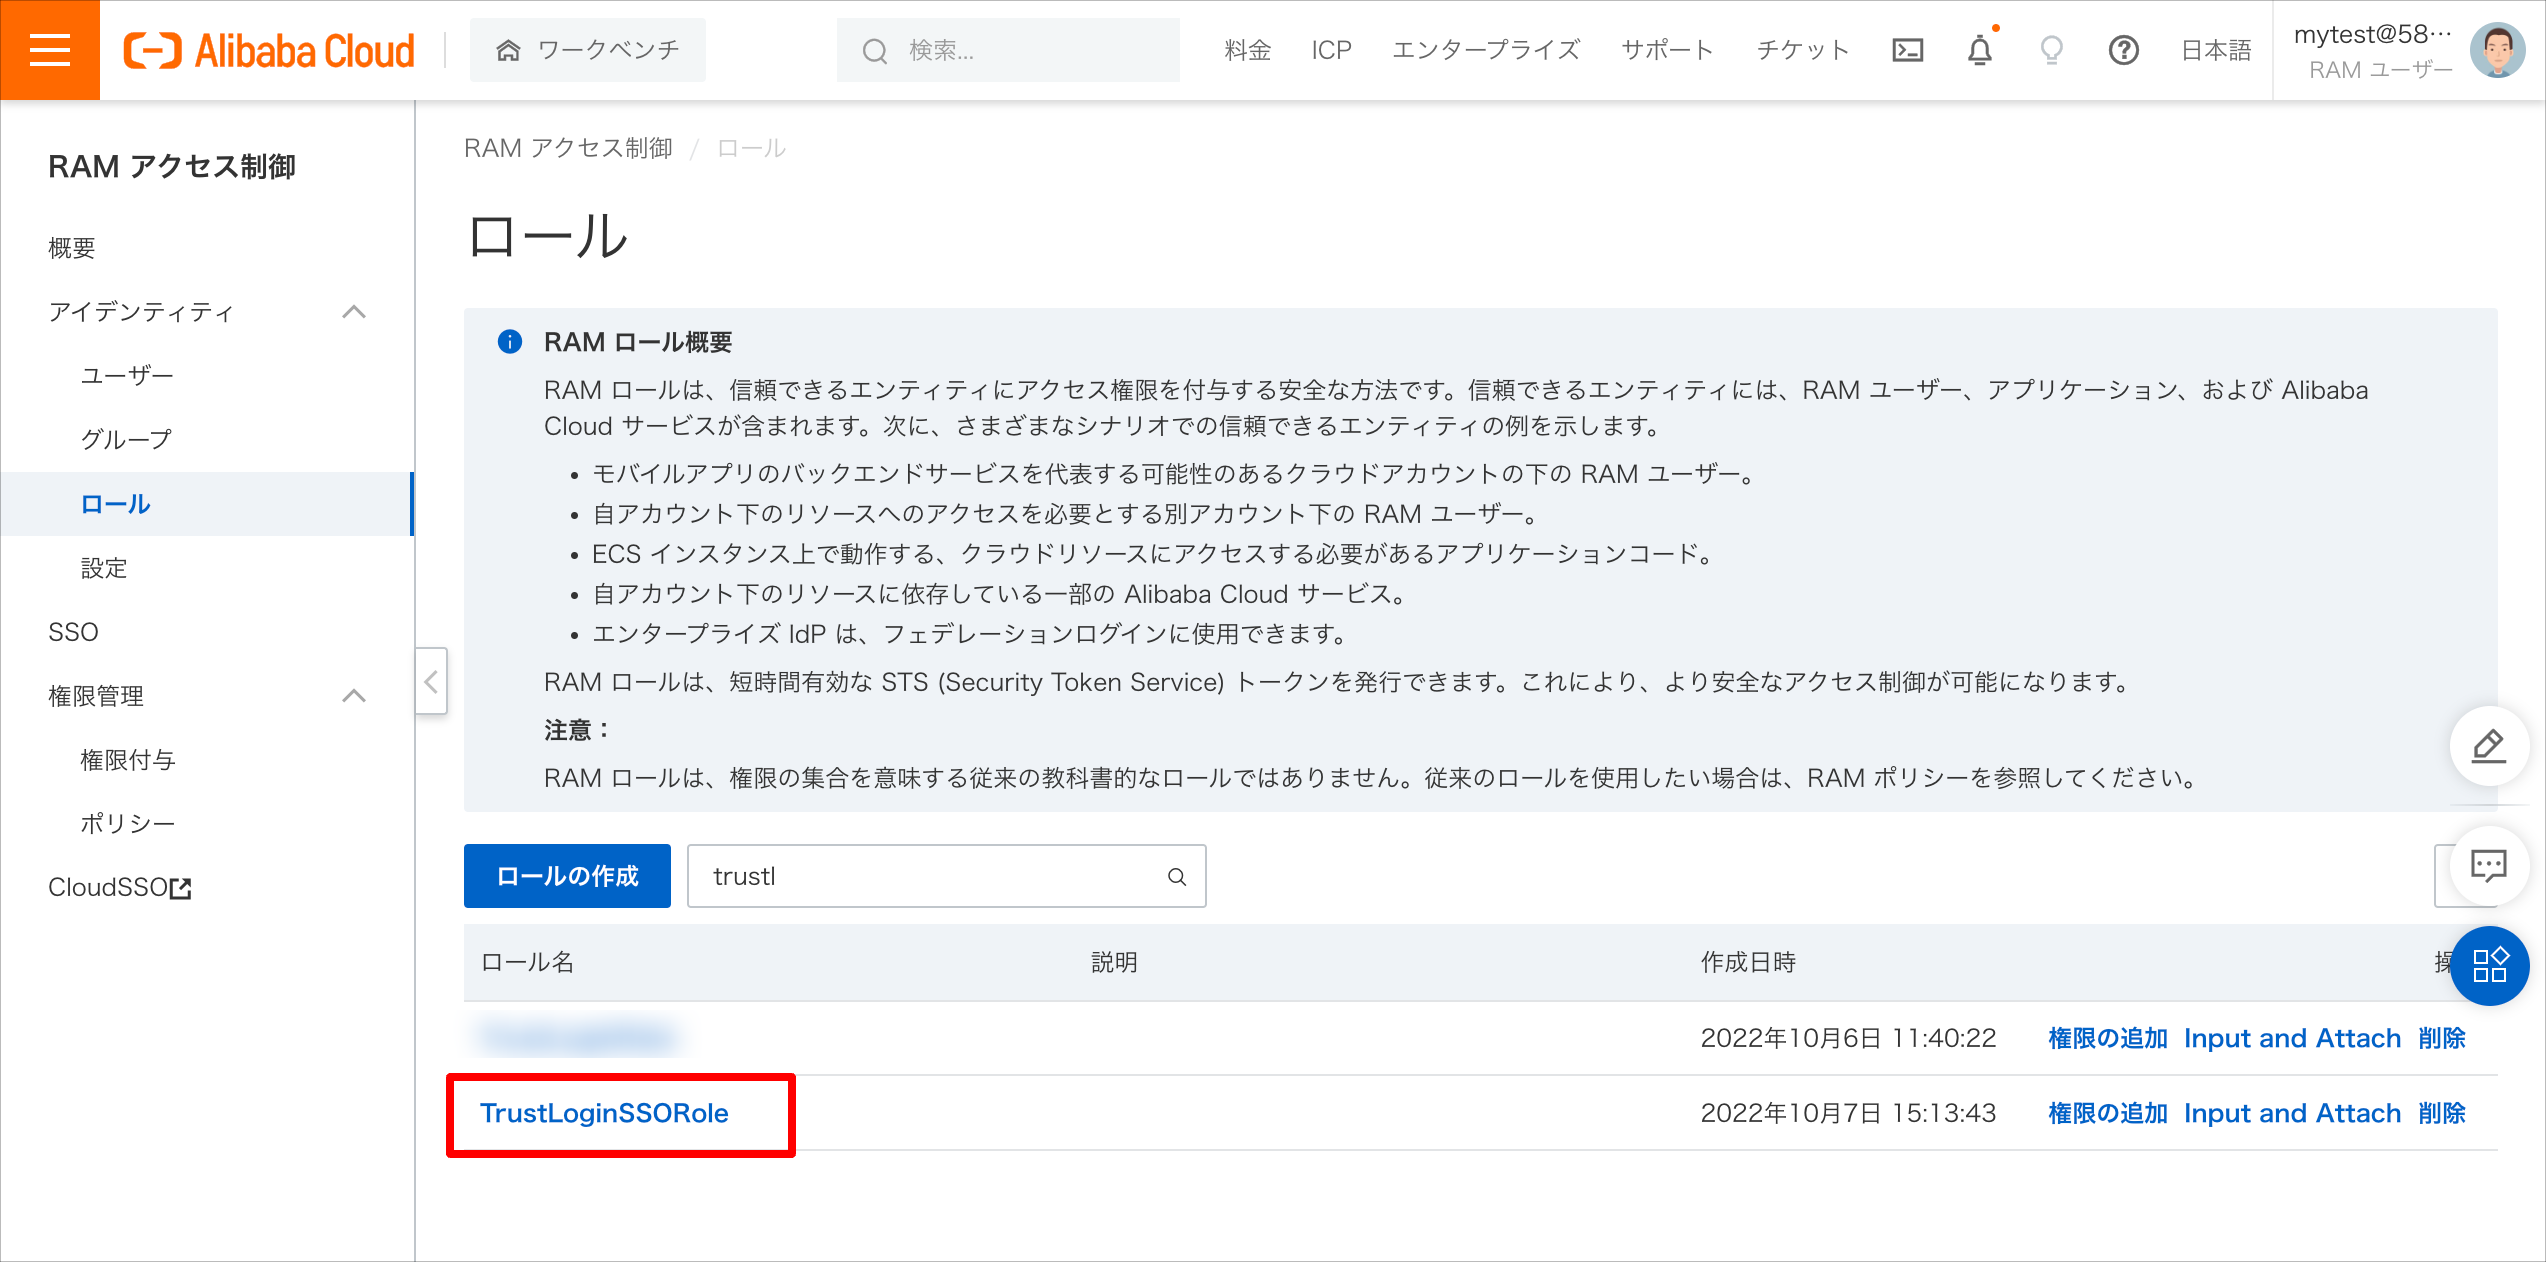
Task: Click the floating edit pencil icon
Action: pyautogui.click(x=2489, y=746)
